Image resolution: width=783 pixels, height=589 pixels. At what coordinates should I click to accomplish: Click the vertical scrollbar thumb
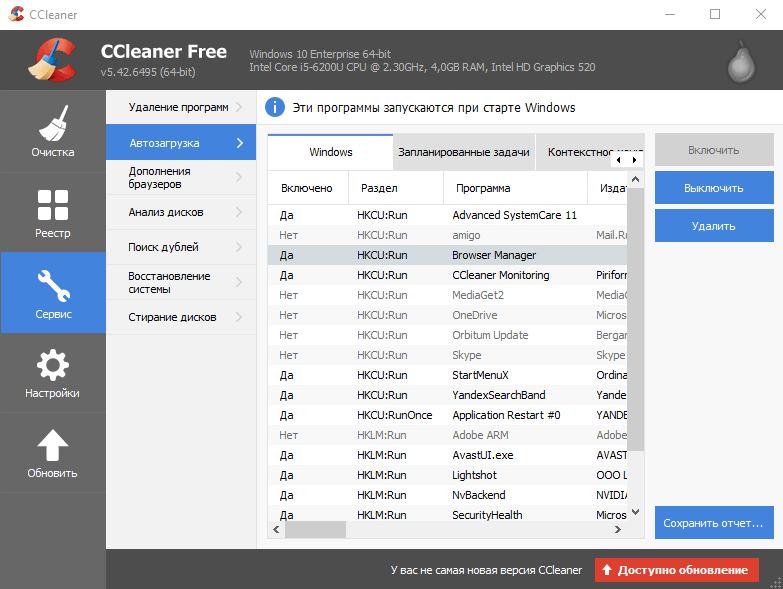tap(635, 319)
